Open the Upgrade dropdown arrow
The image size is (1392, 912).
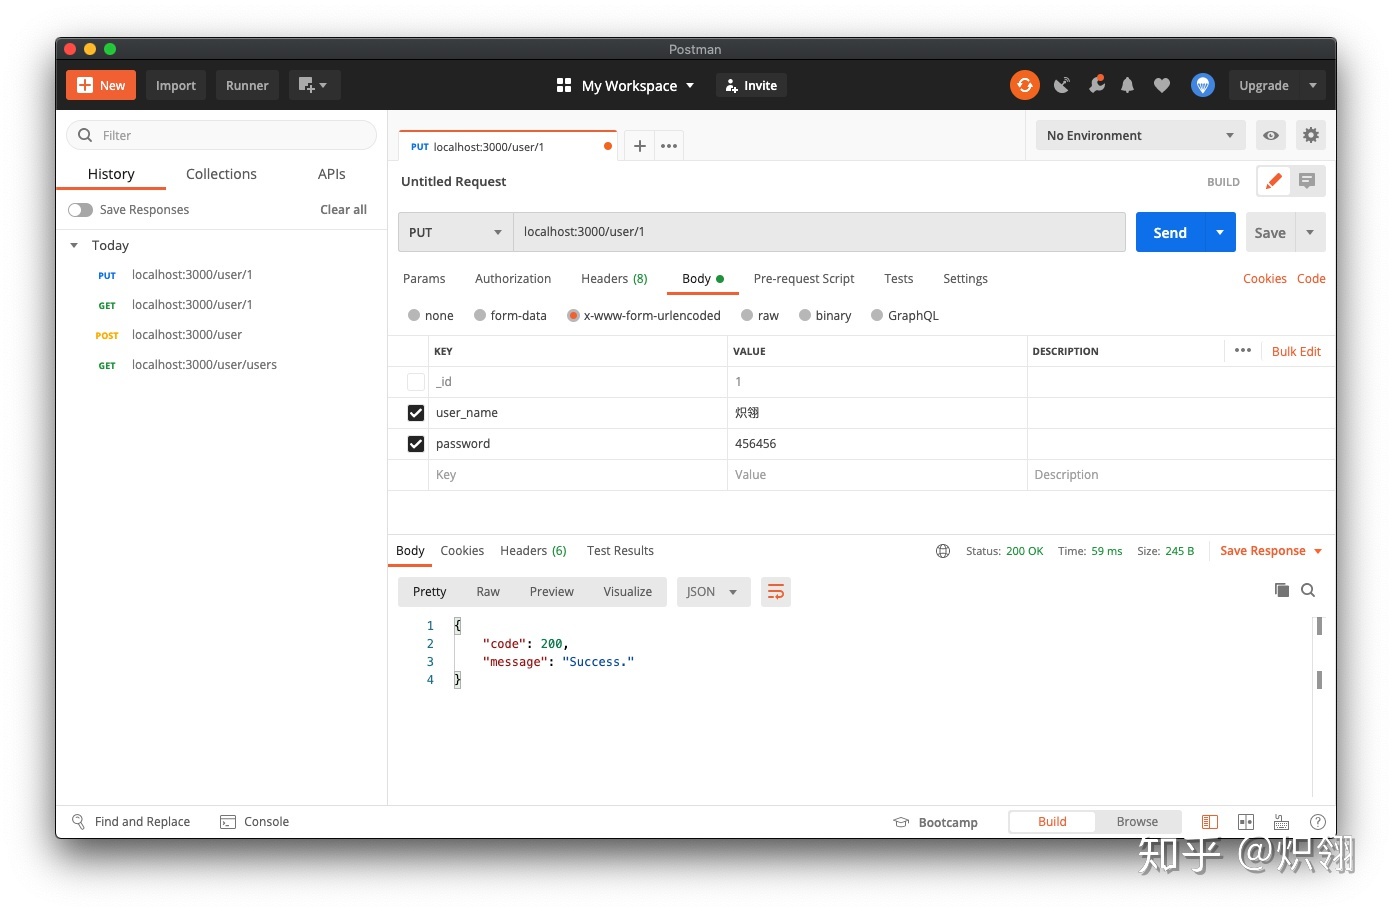click(1312, 85)
